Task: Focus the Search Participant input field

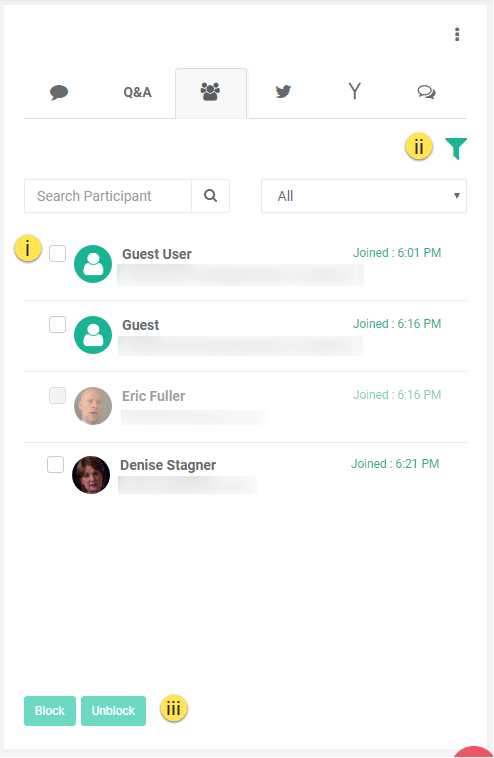Action: 108,196
